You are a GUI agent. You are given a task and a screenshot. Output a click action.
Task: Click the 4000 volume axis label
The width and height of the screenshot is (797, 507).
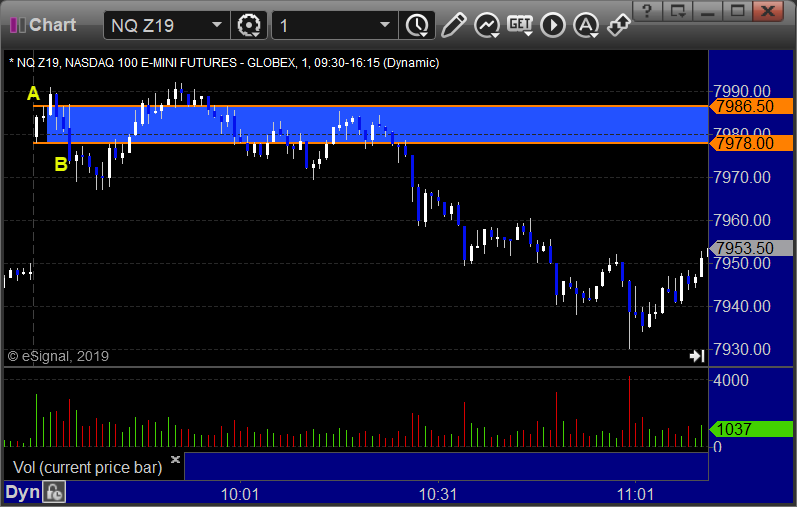click(730, 380)
